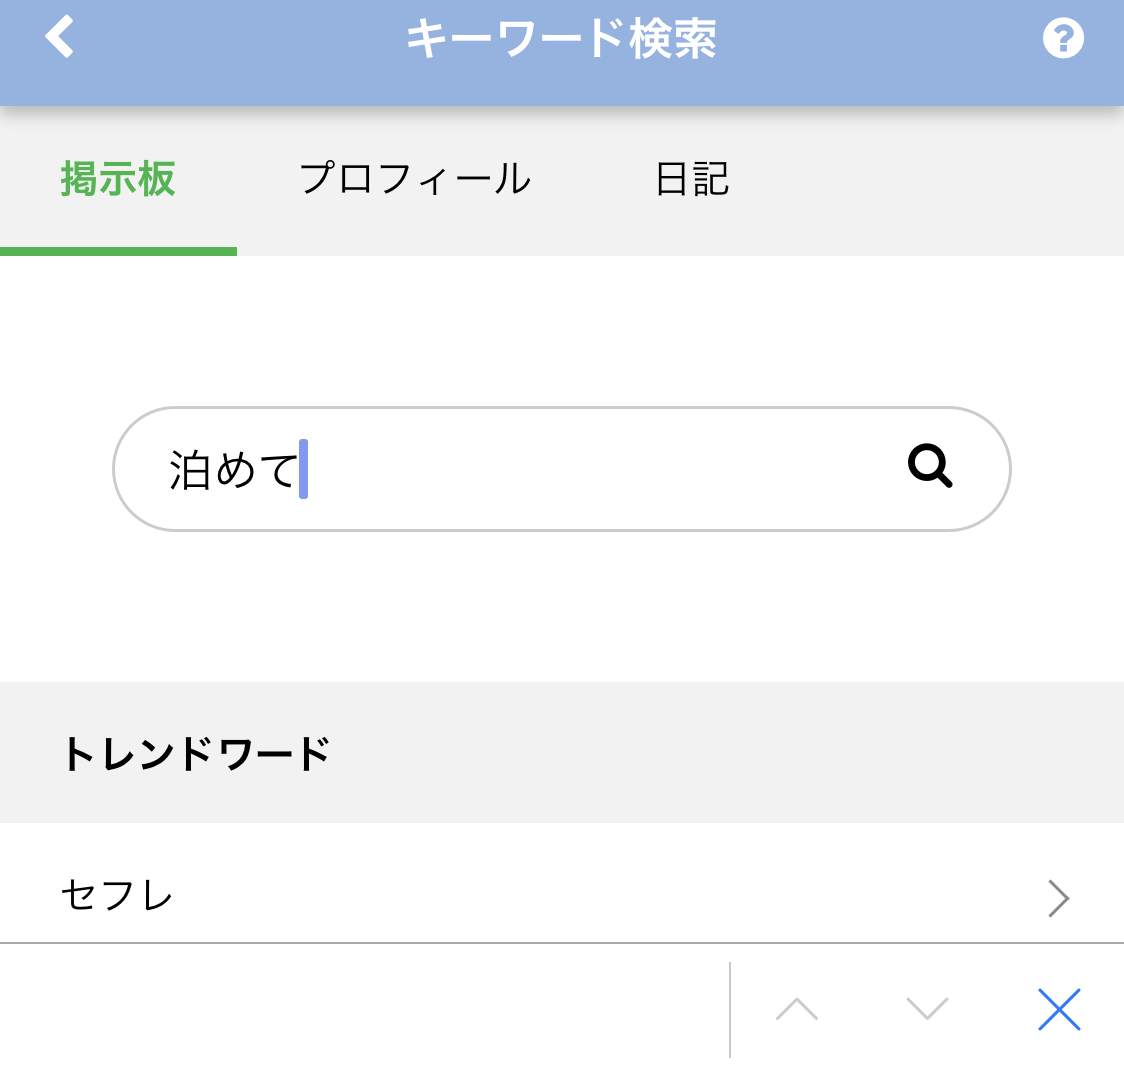Click the vertical divider in keyboard toolbar
1124x1070 pixels.
730,1009
